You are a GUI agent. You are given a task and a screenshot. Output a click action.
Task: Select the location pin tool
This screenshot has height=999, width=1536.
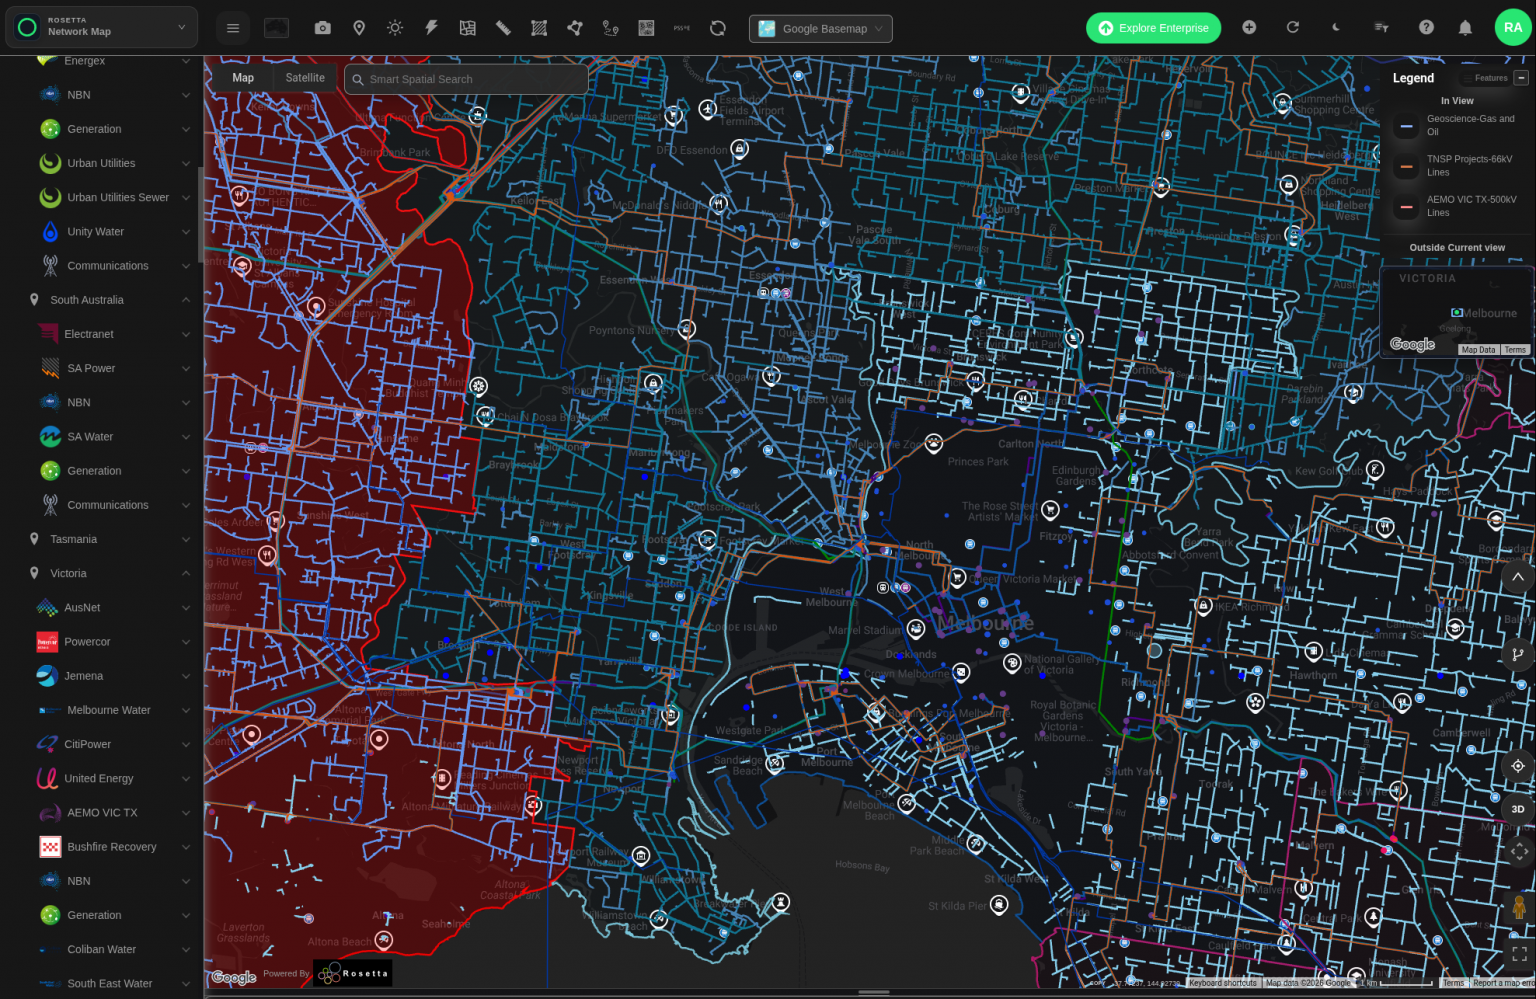coord(359,28)
